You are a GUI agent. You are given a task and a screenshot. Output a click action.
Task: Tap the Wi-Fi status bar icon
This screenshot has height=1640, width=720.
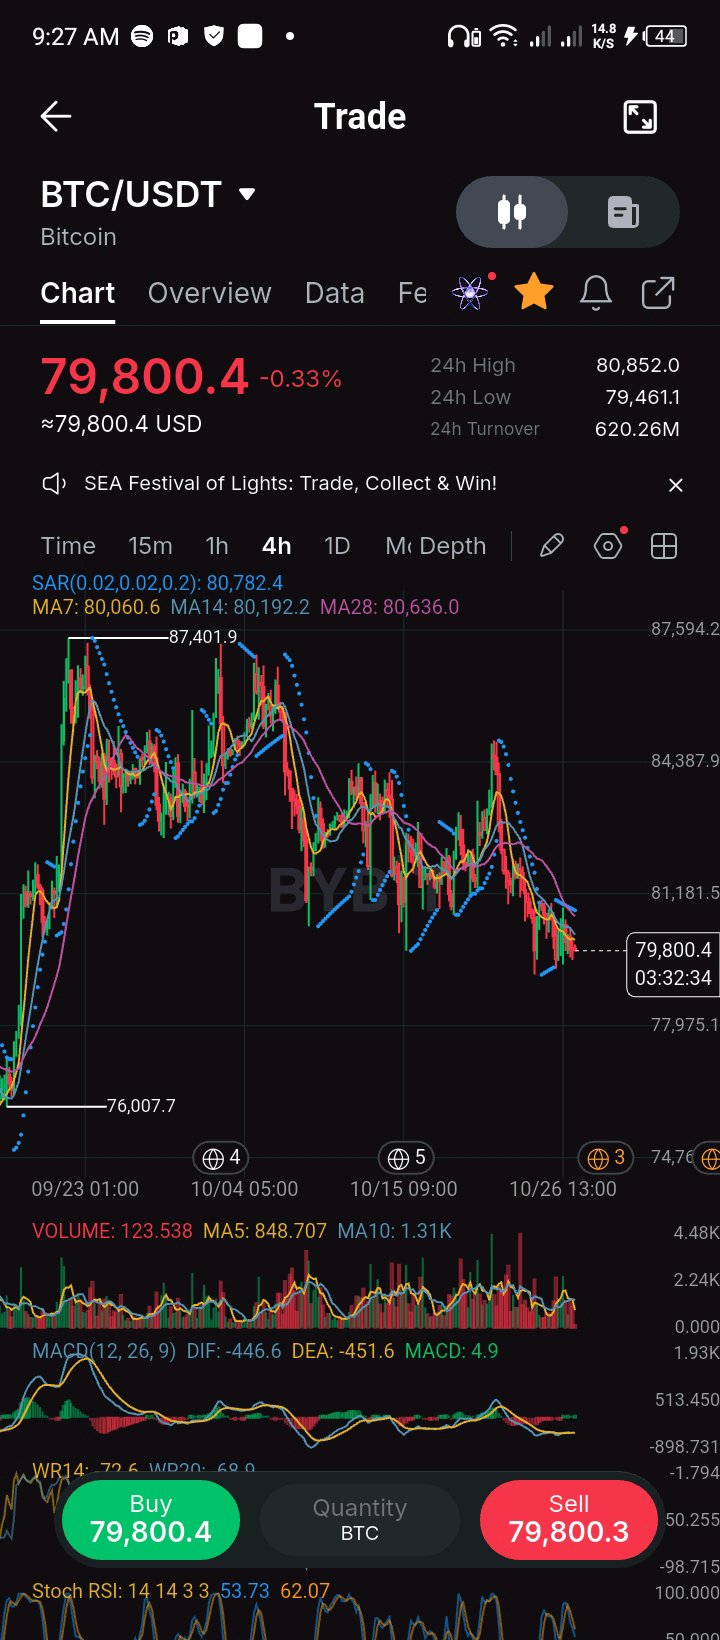505,37
